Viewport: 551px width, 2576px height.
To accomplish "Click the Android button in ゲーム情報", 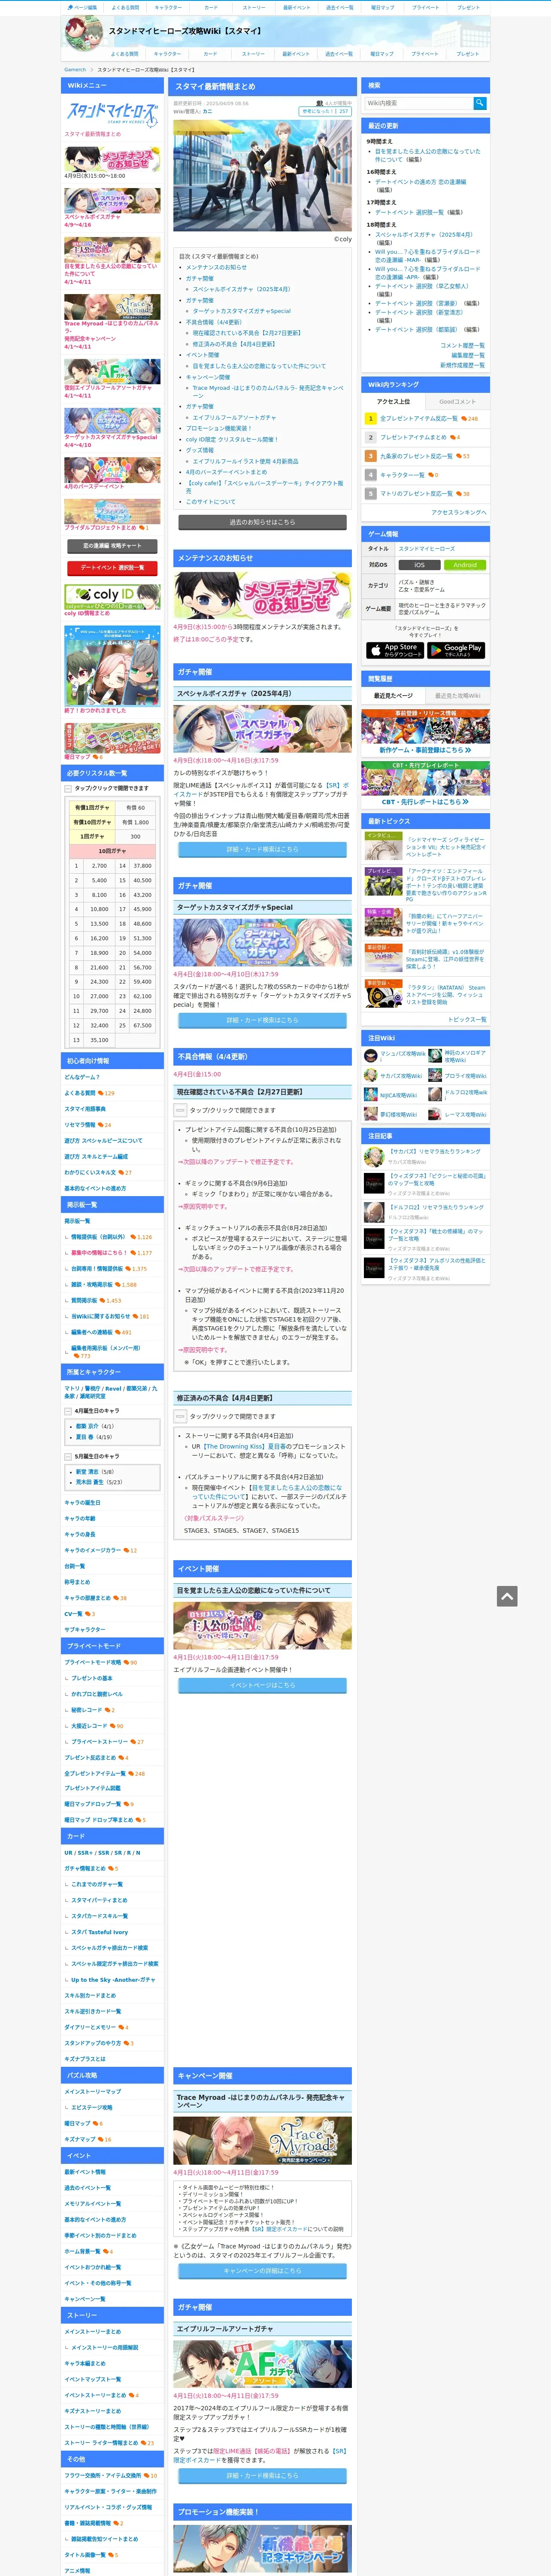I will 465,565.
